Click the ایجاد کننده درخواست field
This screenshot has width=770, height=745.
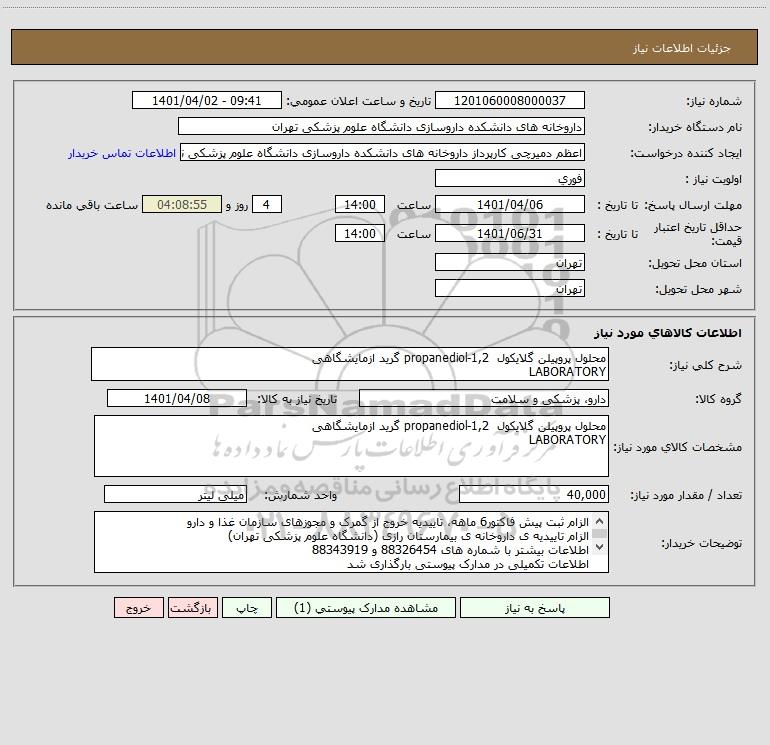pyautogui.click(x=383, y=152)
